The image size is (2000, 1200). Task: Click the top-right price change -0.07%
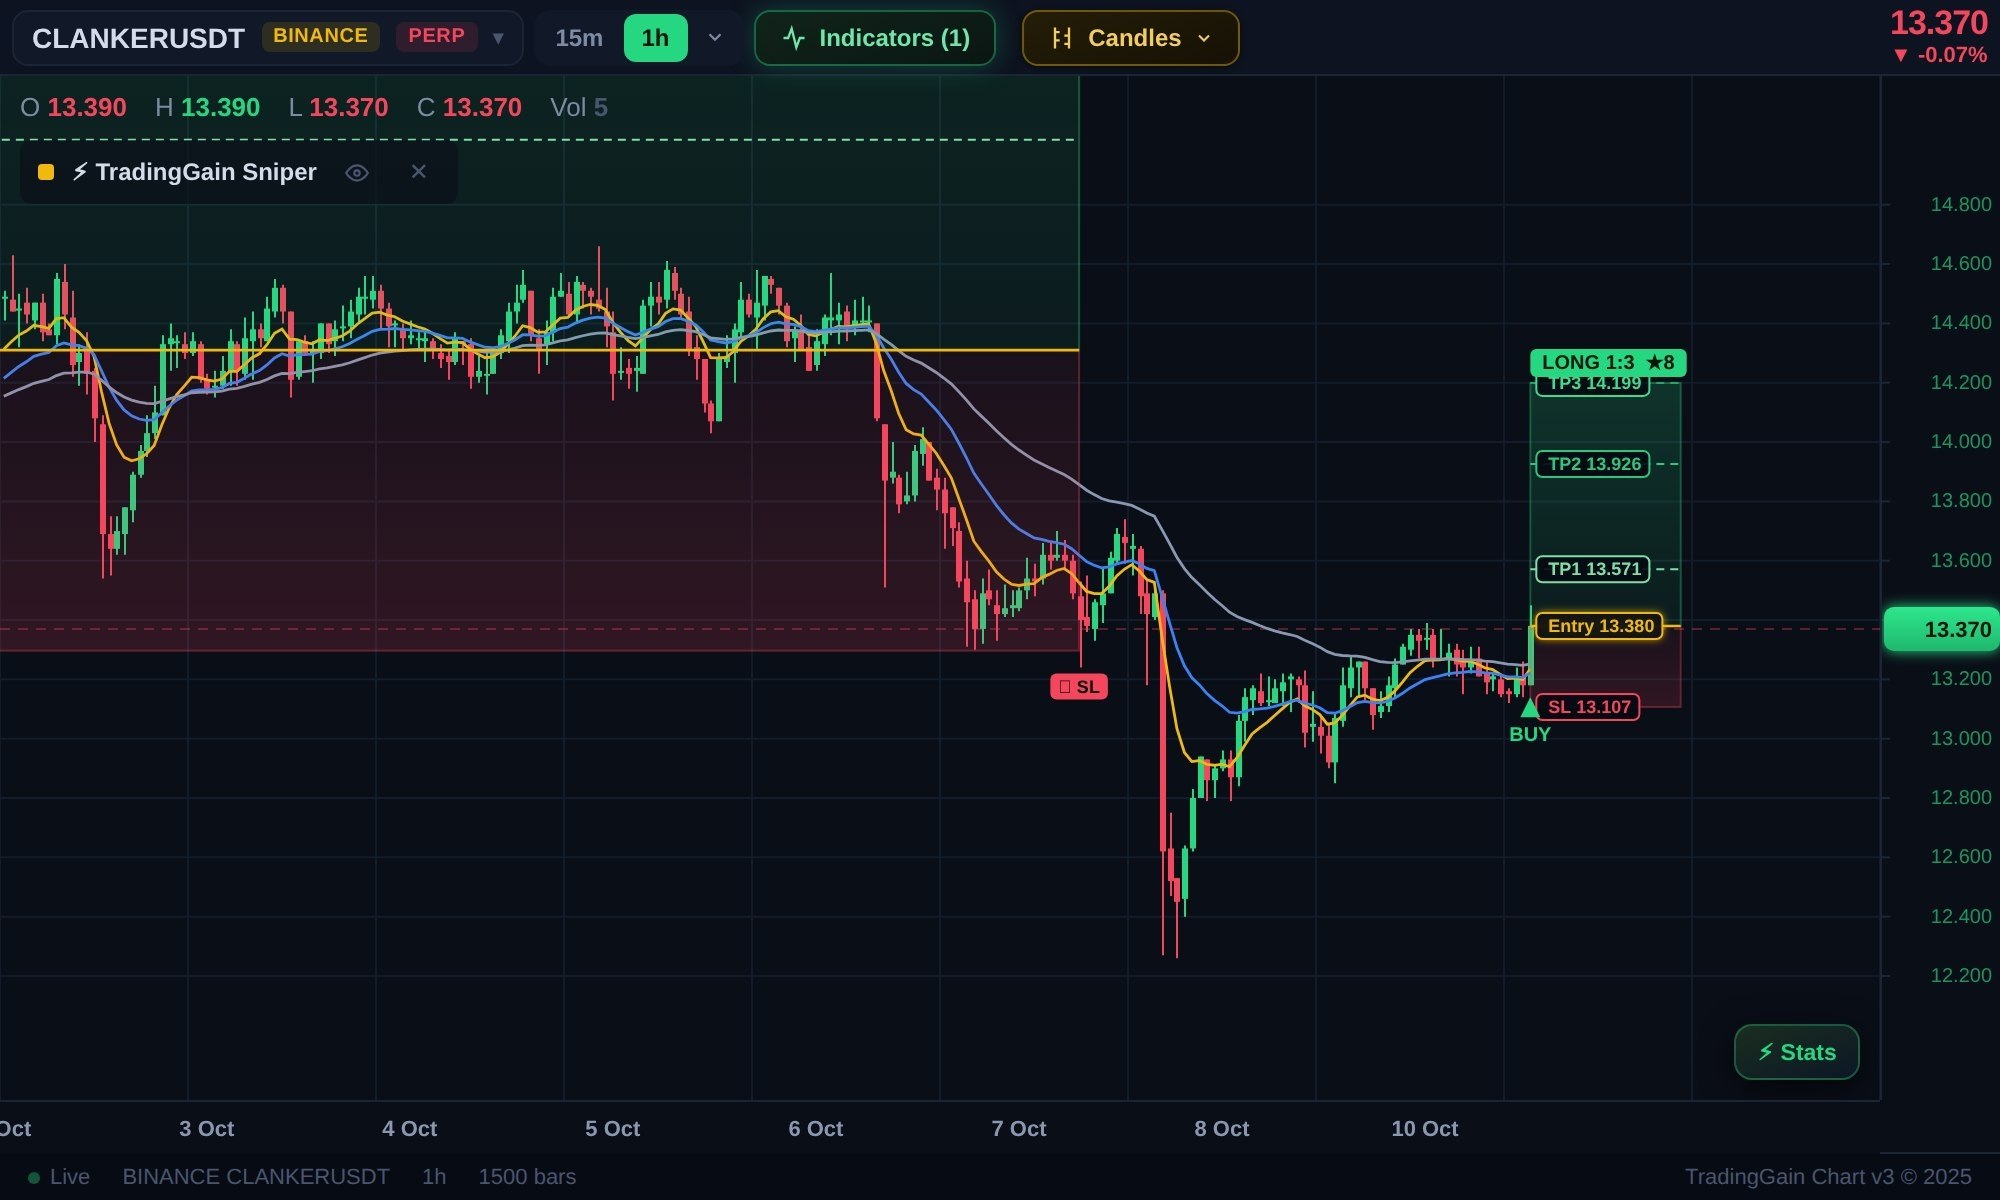(x=1939, y=55)
